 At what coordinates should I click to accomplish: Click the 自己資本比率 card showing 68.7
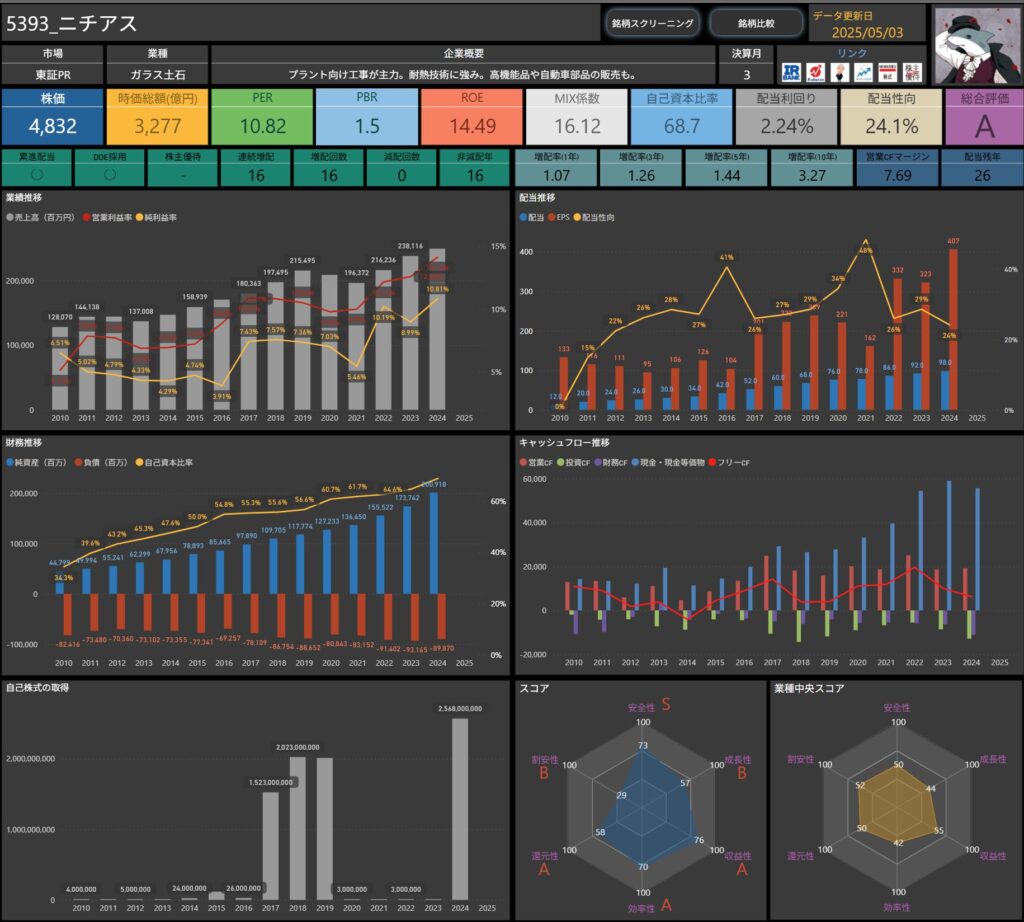point(682,116)
